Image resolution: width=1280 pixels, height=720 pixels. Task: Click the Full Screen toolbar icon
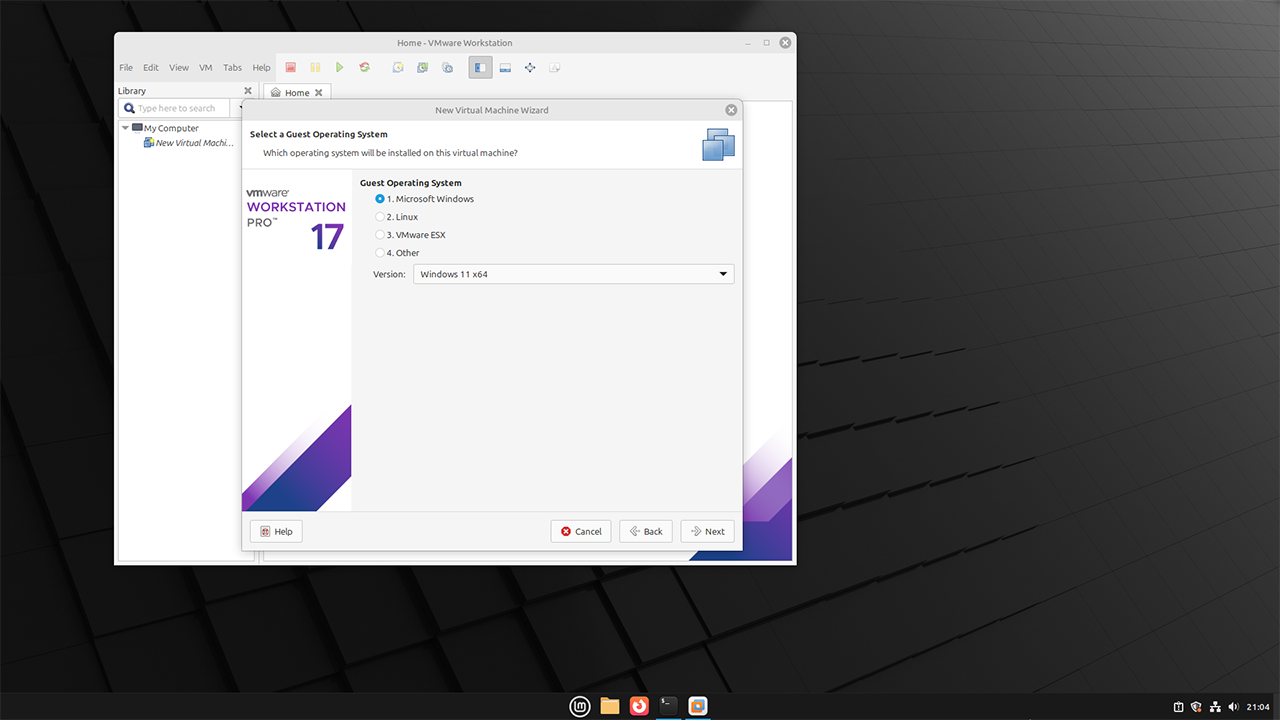530,67
